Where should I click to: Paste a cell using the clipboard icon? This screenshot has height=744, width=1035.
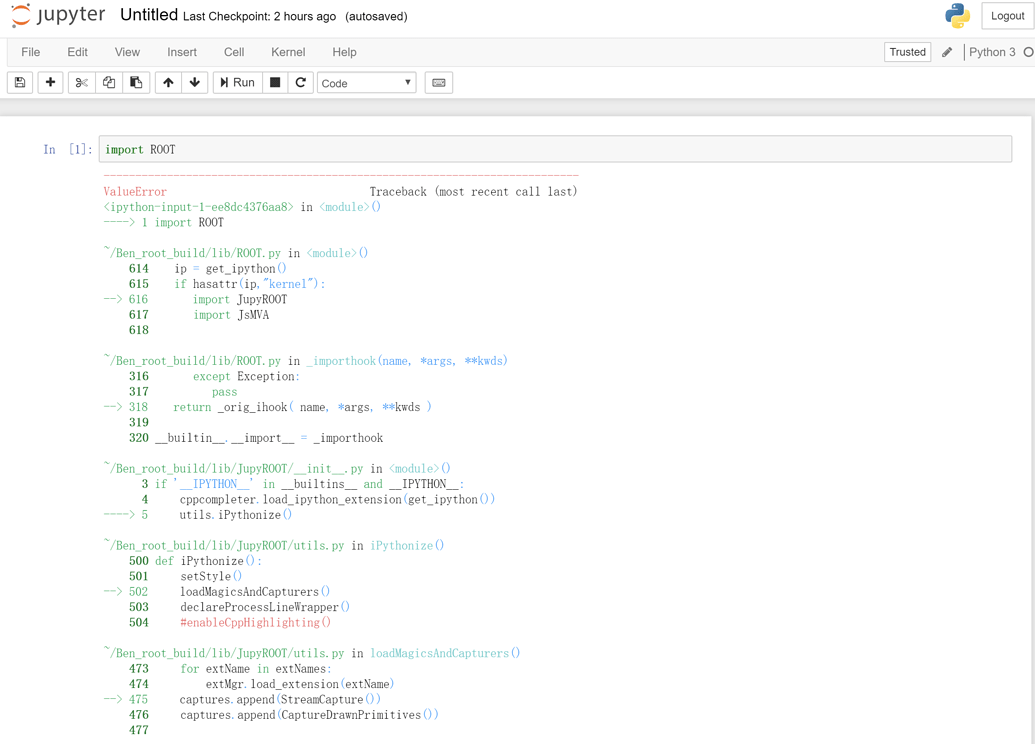[135, 82]
